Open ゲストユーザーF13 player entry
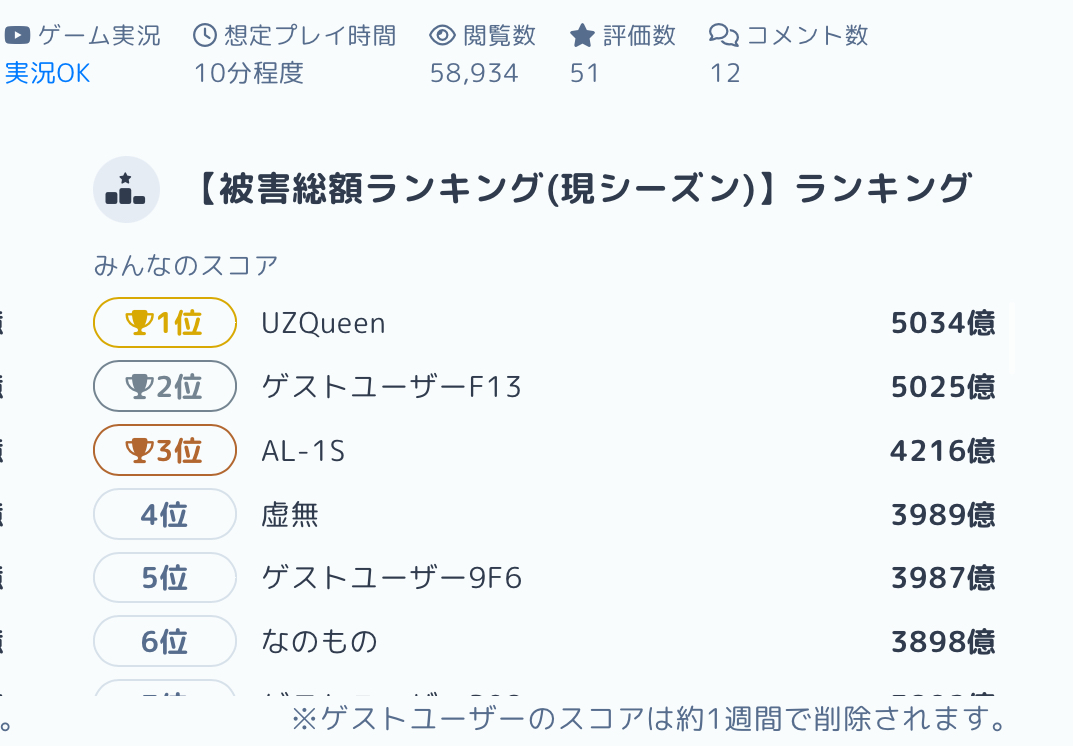Screen dimensions: 1073x746 (391, 387)
